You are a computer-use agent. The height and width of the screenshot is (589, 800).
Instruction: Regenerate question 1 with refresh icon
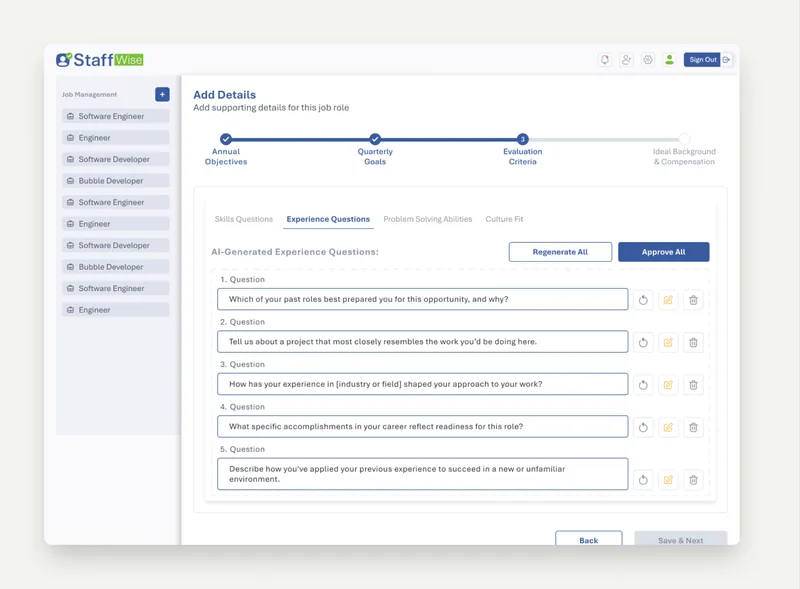click(x=643, y=300)
